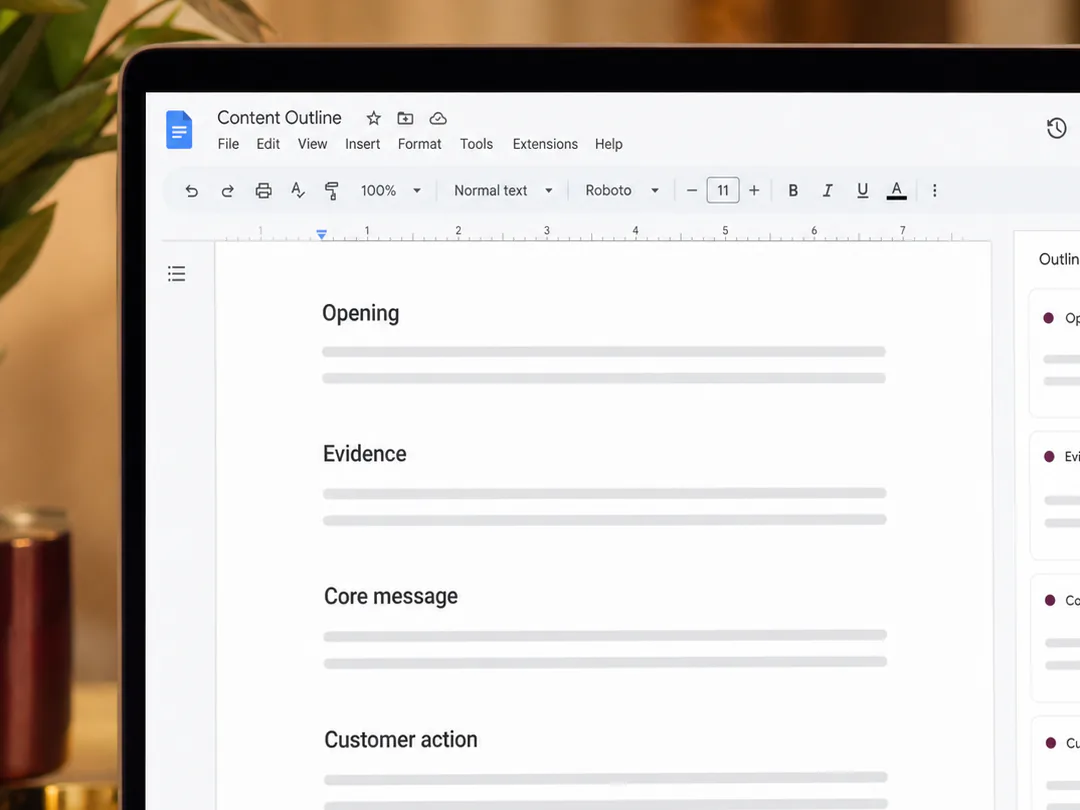
Task: Open the Insert menu
Action: click(x=362, y=144)
